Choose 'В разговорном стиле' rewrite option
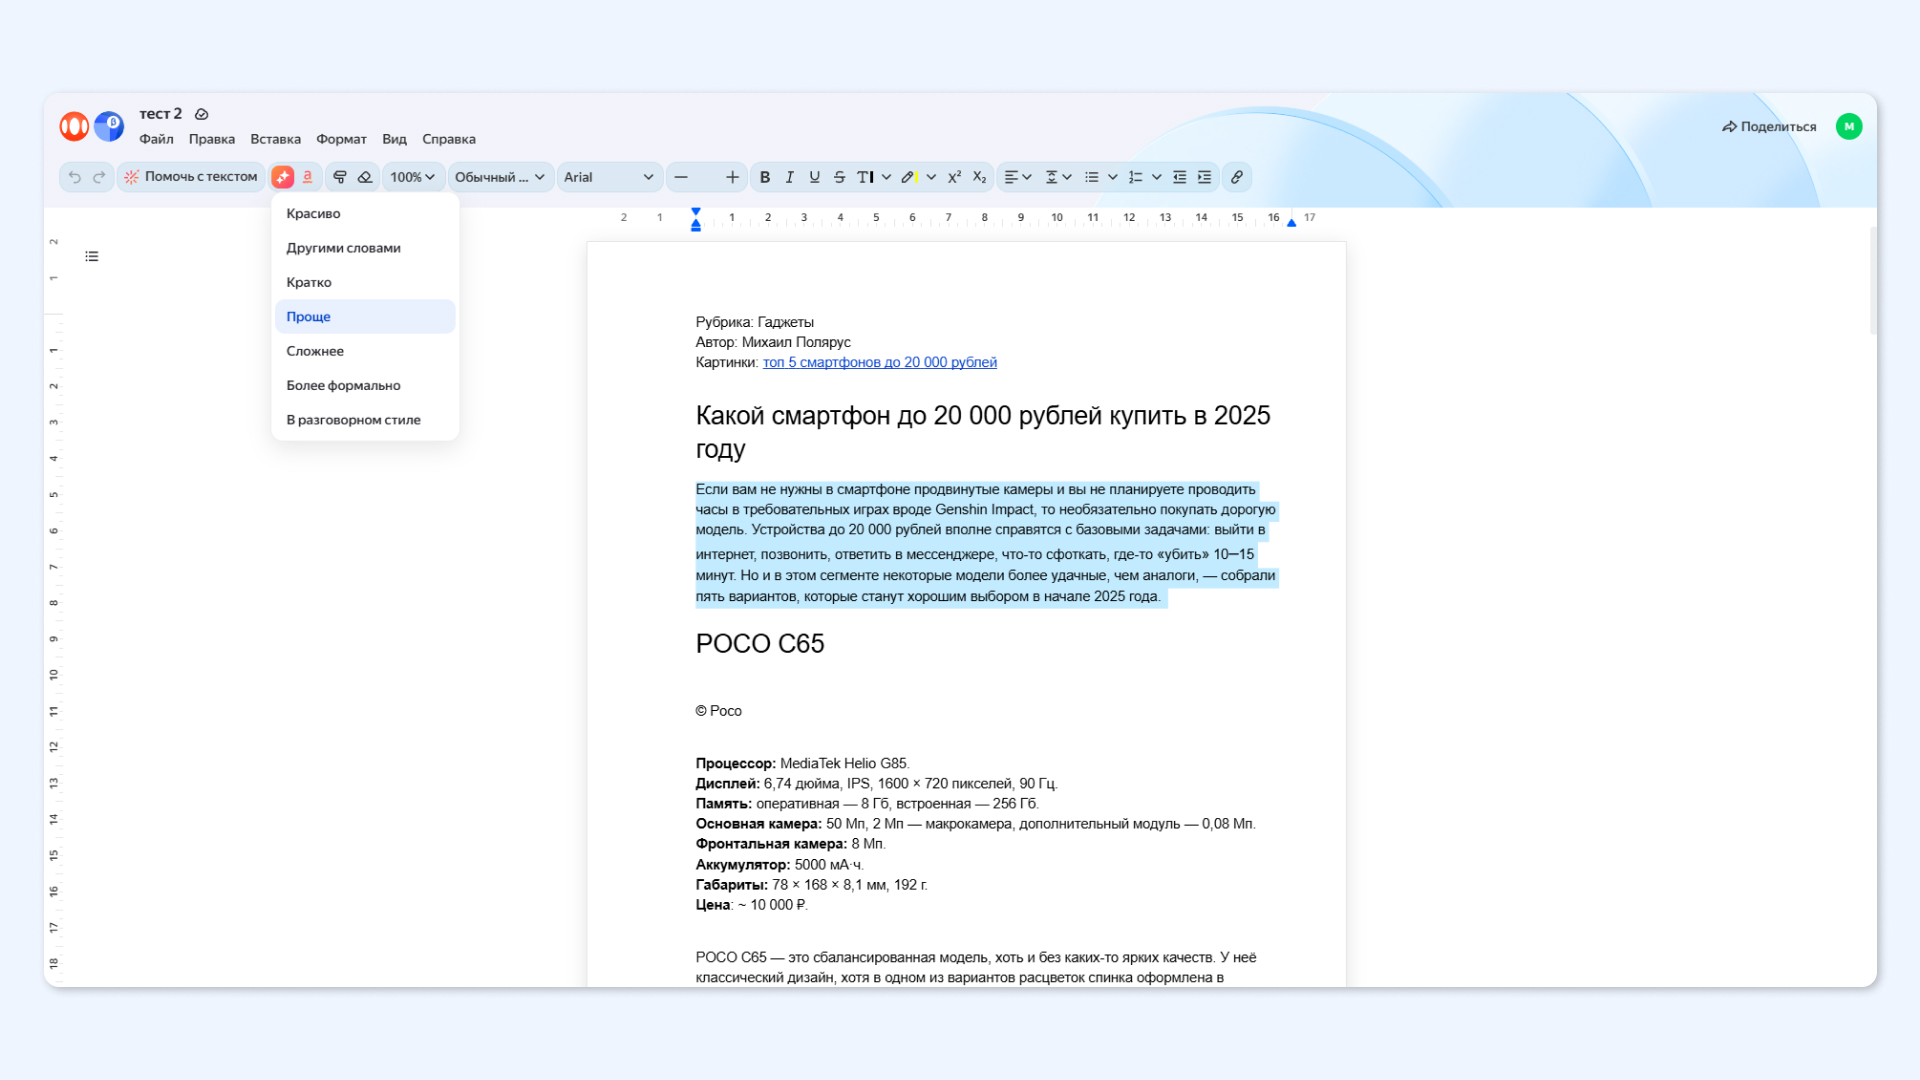 (x=365, y=420)
